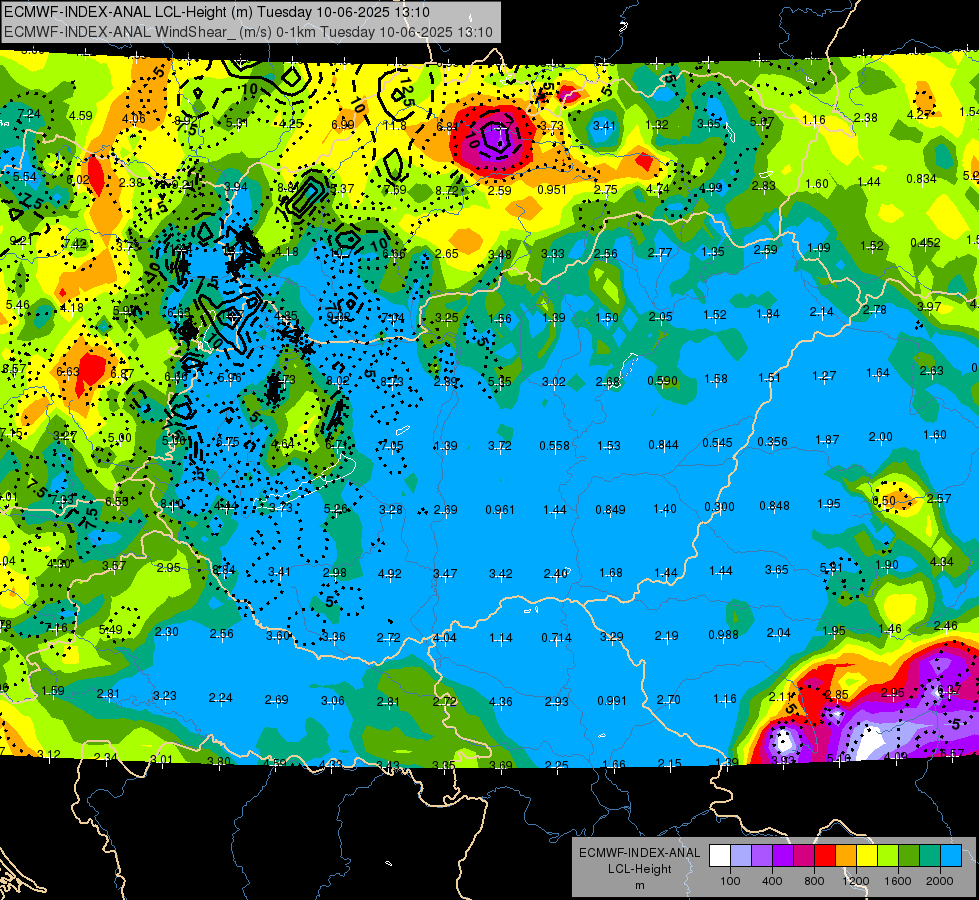Click the shear value 0.590
Screen dimensions: 979x900
[662, 380]
